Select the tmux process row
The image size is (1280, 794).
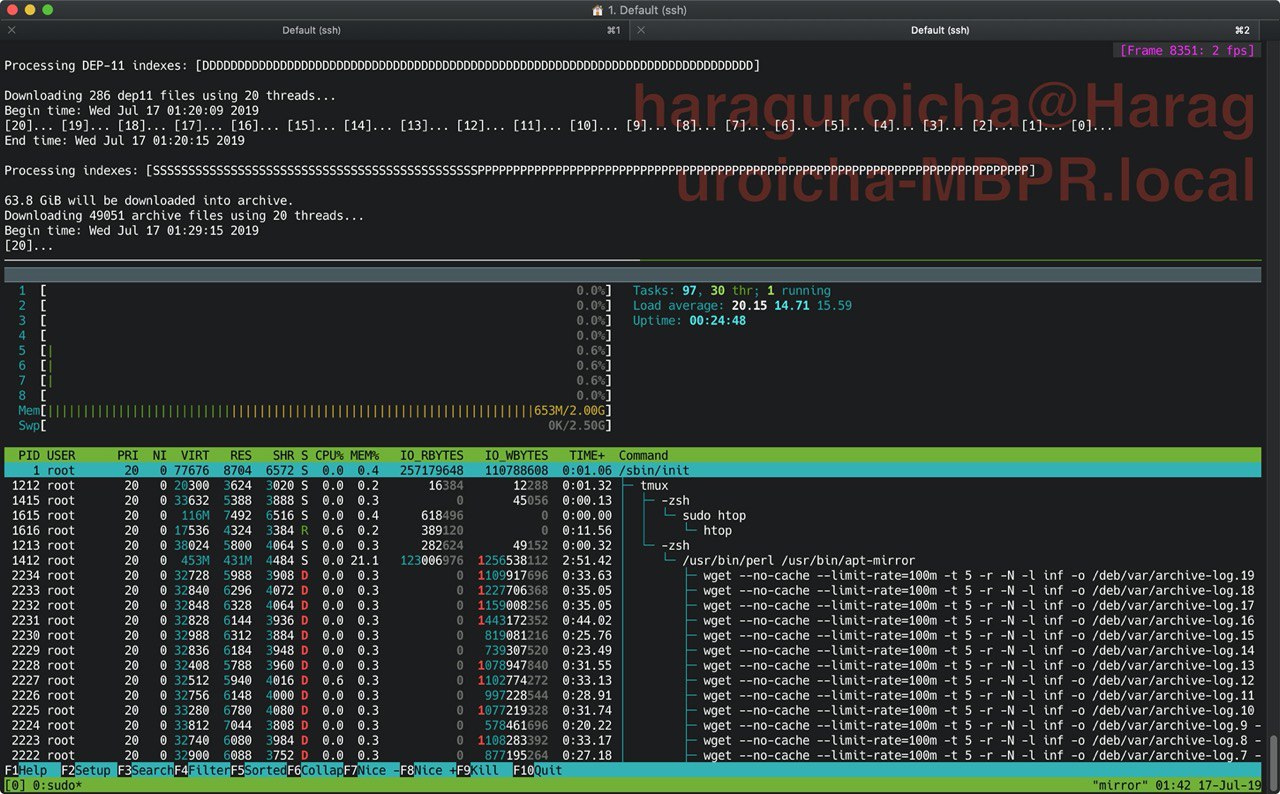632,485
